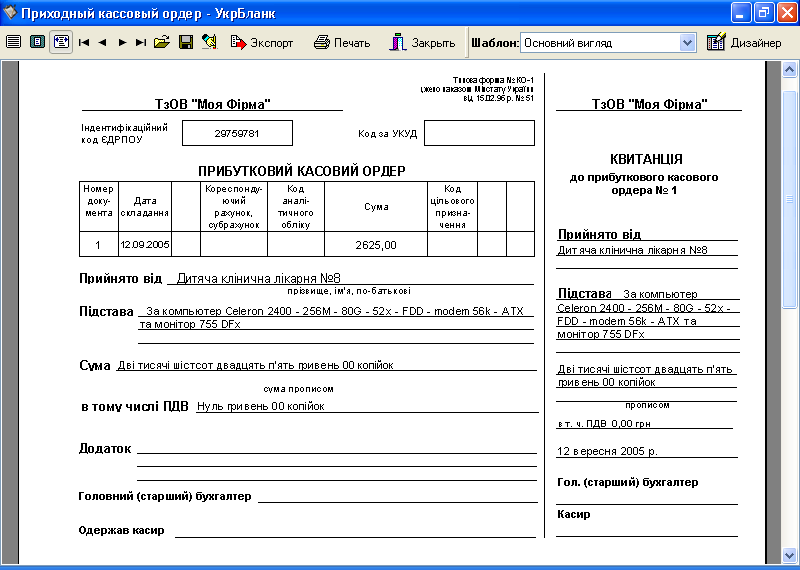
Task: Click the vertical scrollbar thumb
Action: click(x=789, y=200)
